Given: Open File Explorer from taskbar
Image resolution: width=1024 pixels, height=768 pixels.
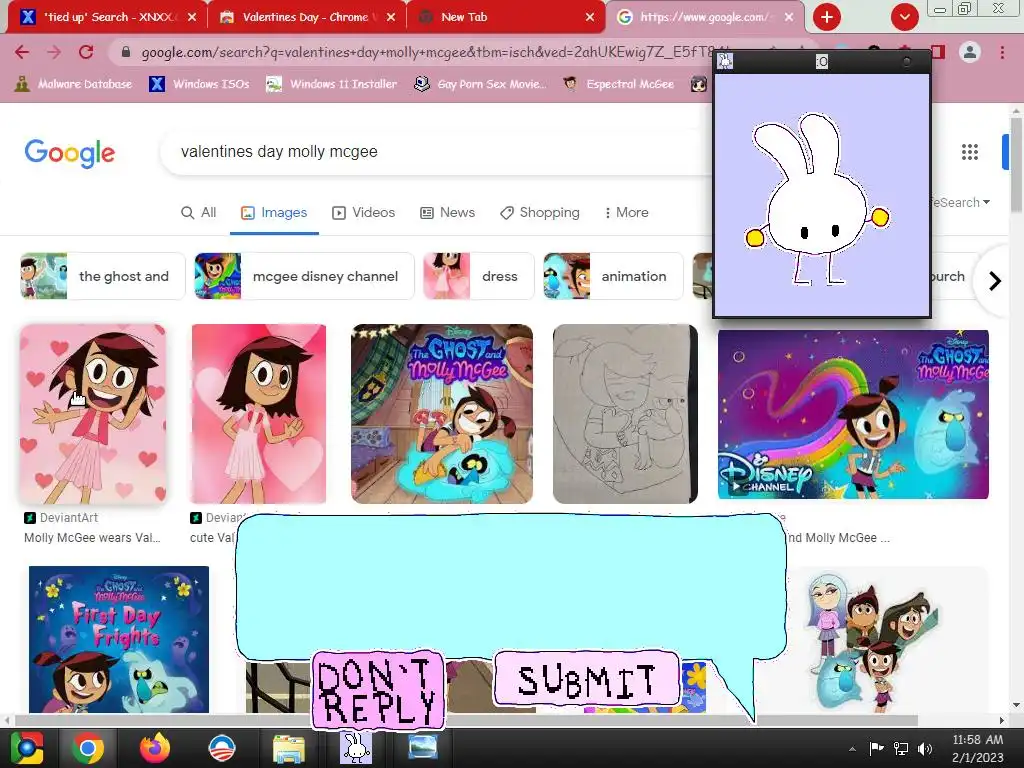Looking at the screenshot, I should [289, 748].
